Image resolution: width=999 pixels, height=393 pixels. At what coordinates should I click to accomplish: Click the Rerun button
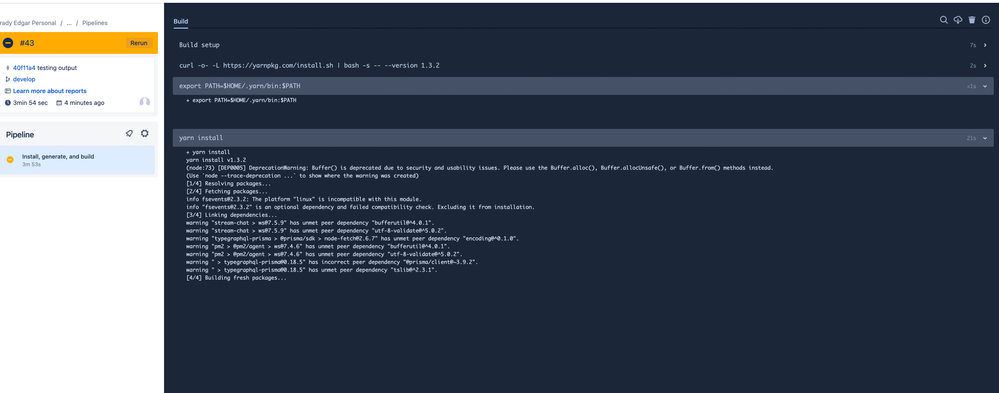tap(139, 43)
